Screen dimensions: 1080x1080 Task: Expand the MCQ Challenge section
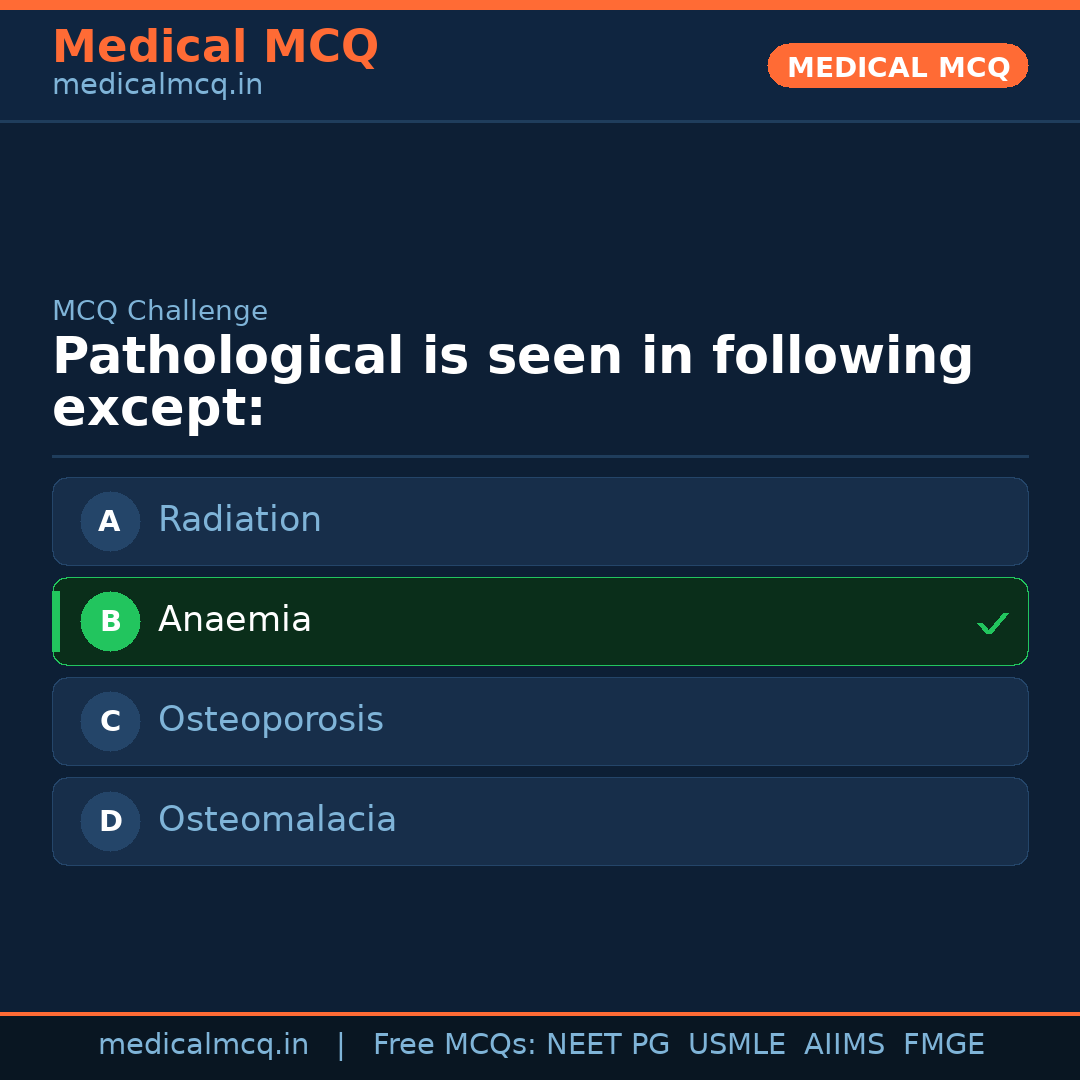pos(160,311)
